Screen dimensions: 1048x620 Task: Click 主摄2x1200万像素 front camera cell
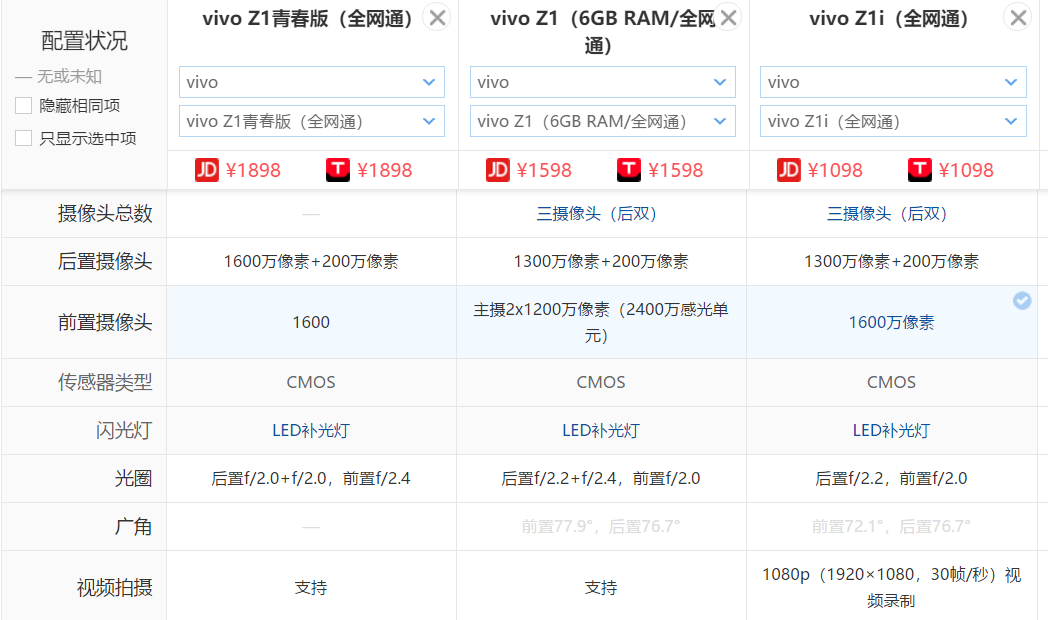601,323
